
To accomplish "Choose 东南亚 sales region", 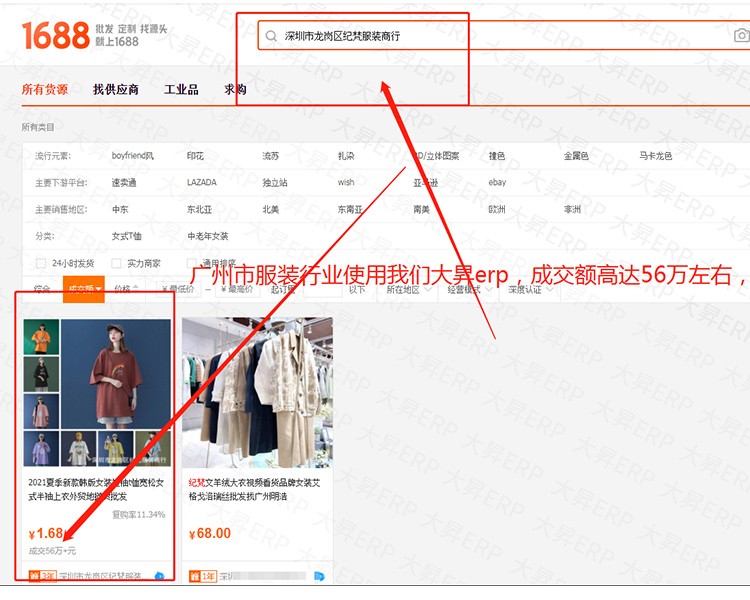I will click(350, 210).
